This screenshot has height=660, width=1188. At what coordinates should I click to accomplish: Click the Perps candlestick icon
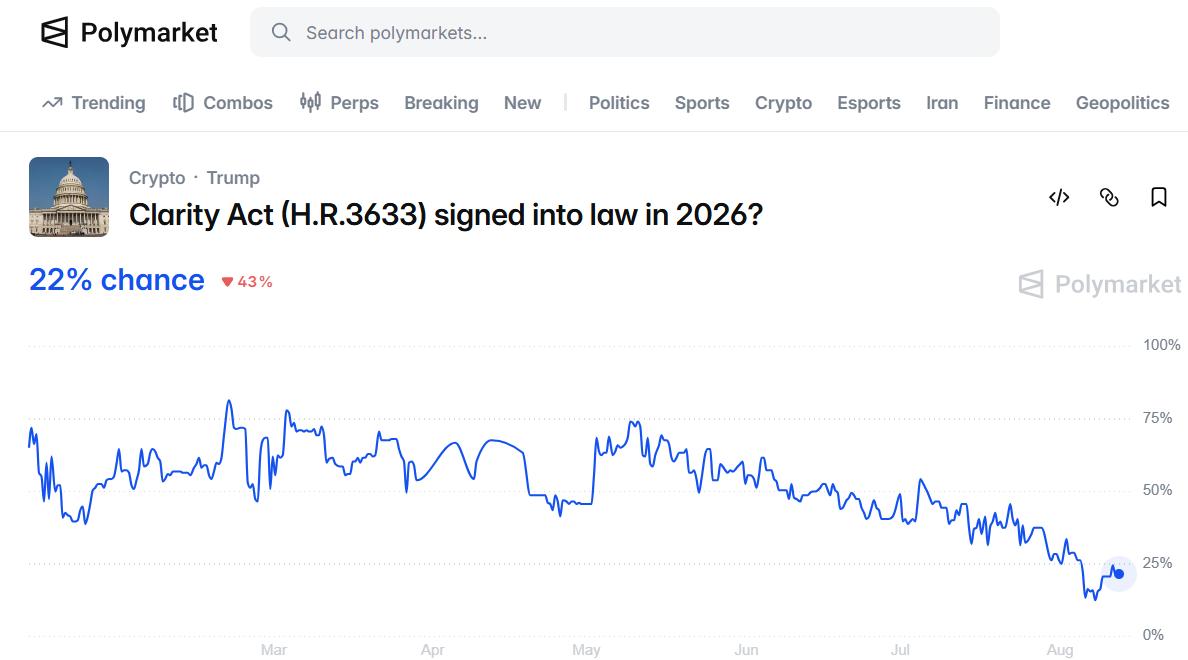(310, 102)
